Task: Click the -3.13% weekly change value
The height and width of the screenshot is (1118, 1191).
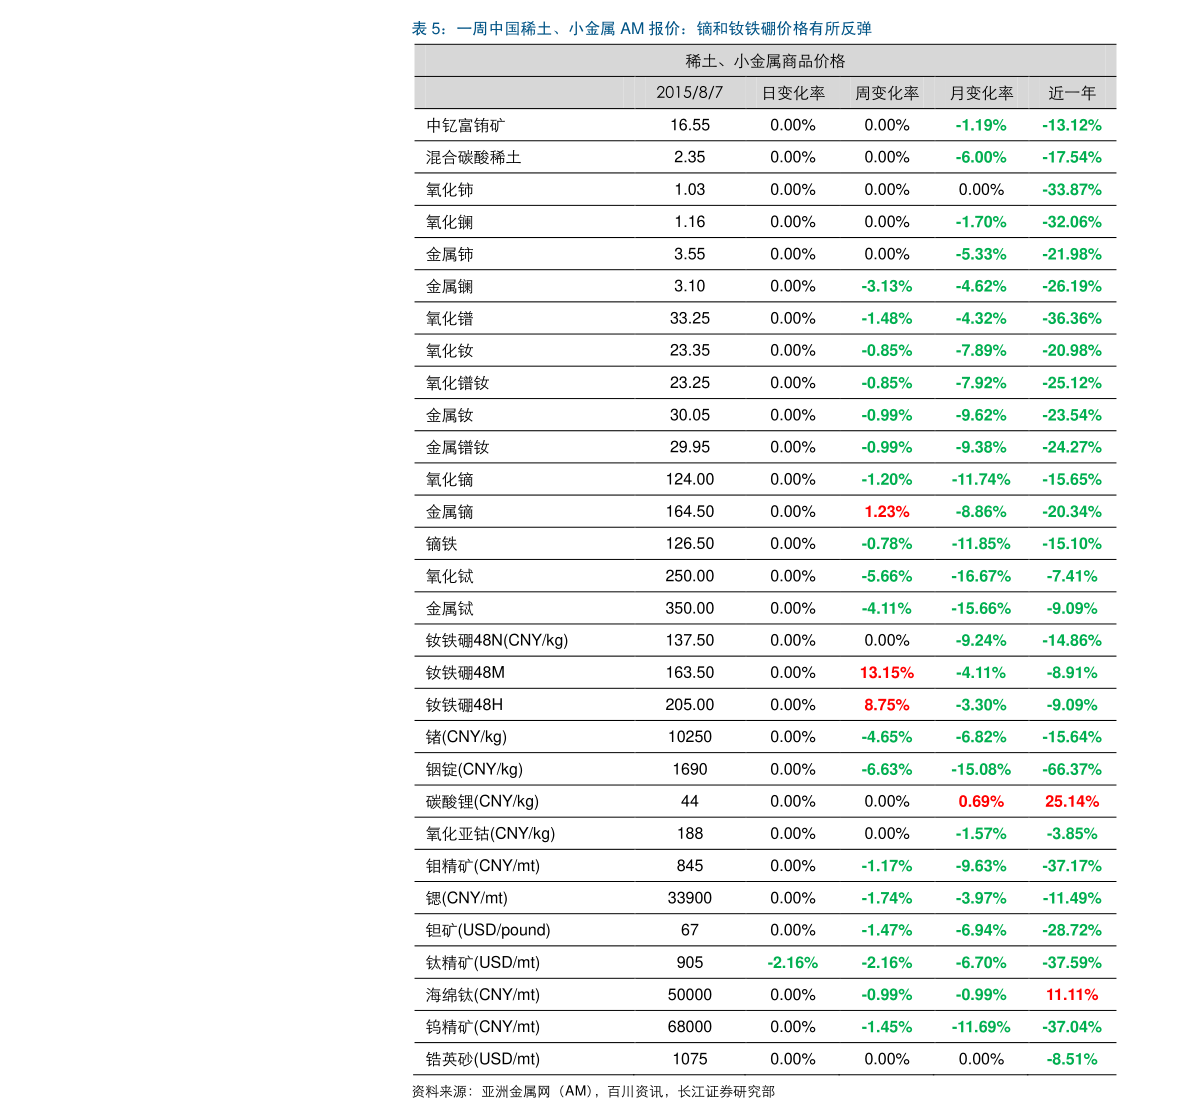Action: click(x=886, y=287)
